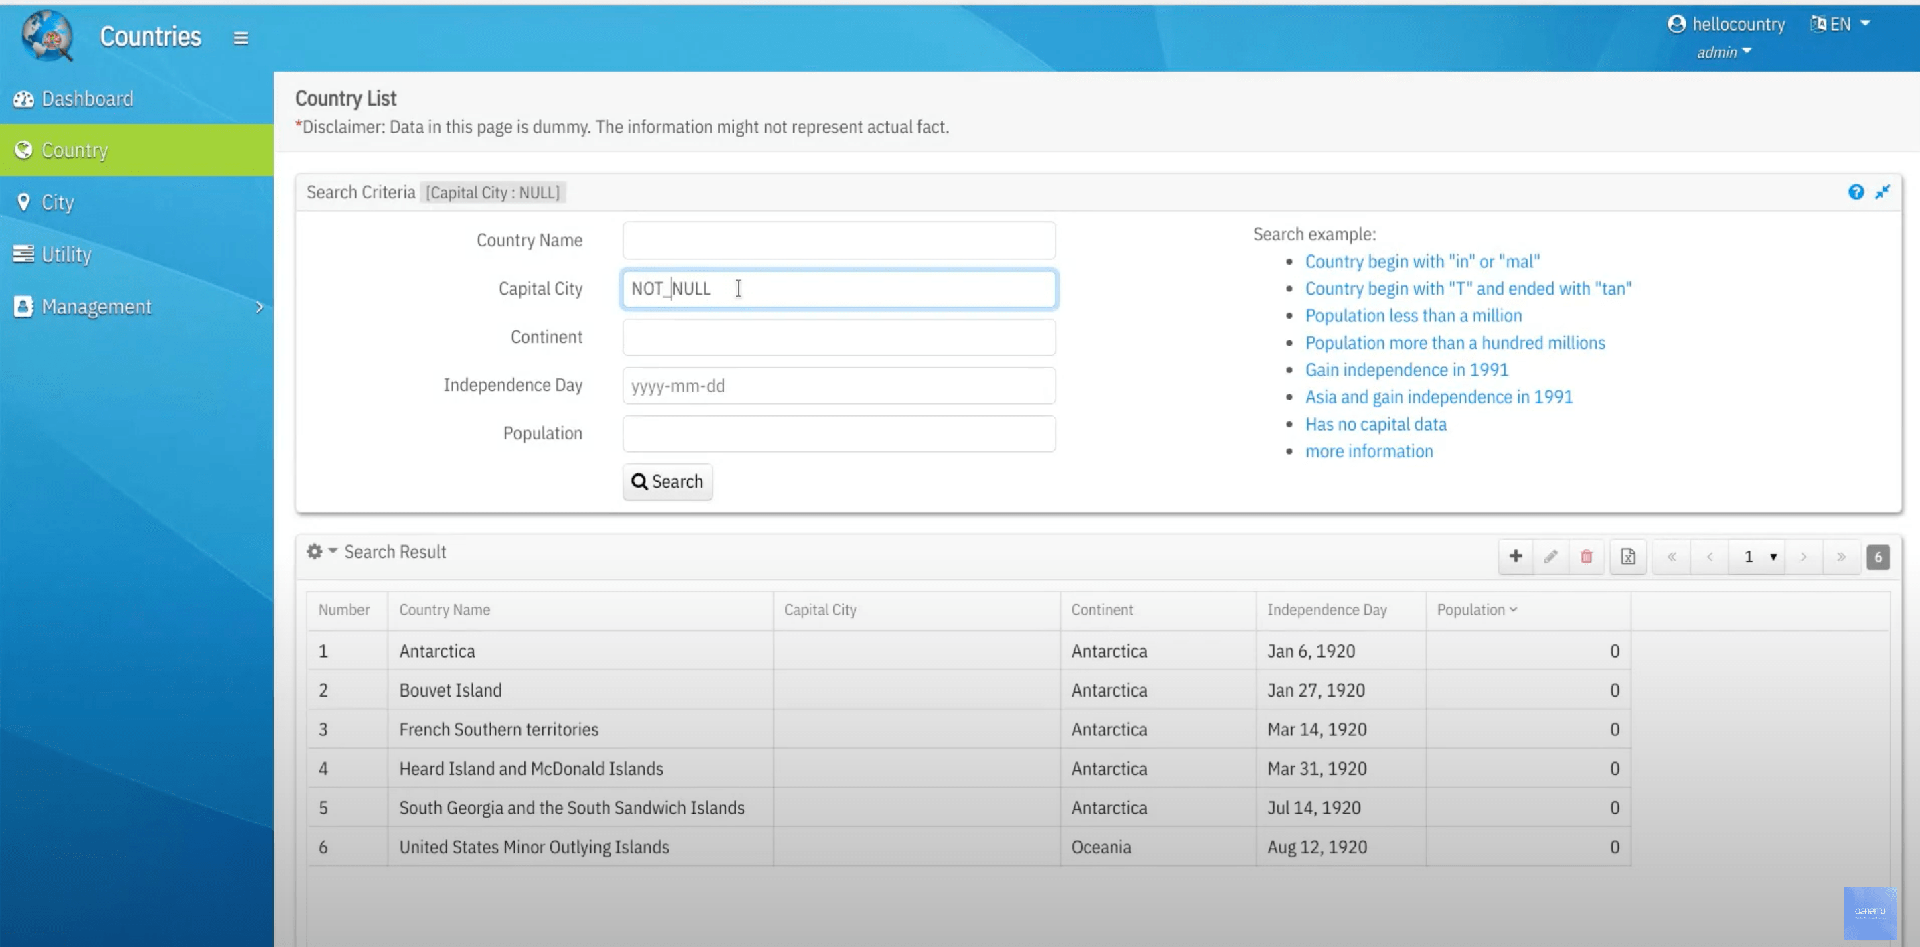Open example: Asia and gain independence in 1991
Screen dimensions: 1920x947
pos(1438,396)
